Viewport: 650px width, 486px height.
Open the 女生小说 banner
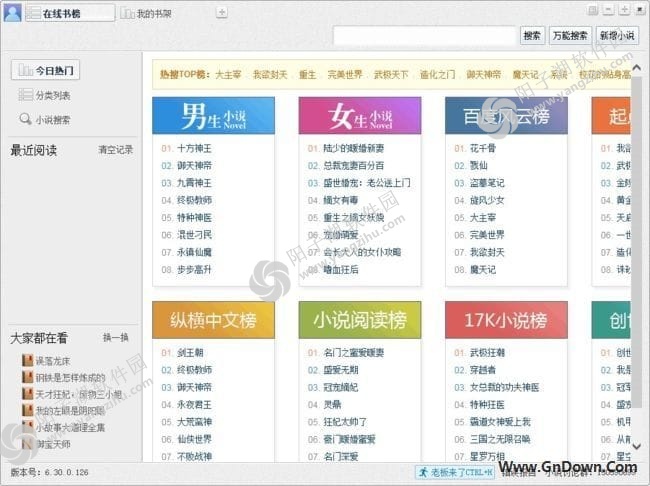click(x=360, y=116)
